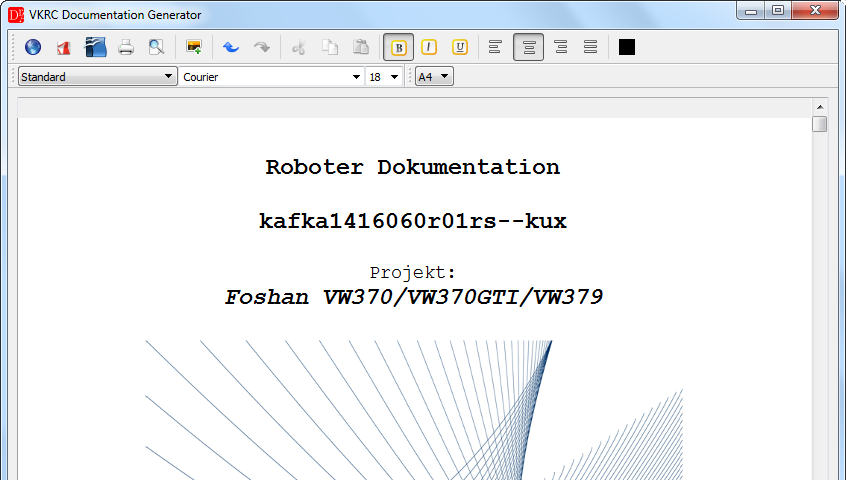This screenshot has width=846, height=480.
Task: Click the Roboter Dokumentation heading
Action: (x=413, y=167)
